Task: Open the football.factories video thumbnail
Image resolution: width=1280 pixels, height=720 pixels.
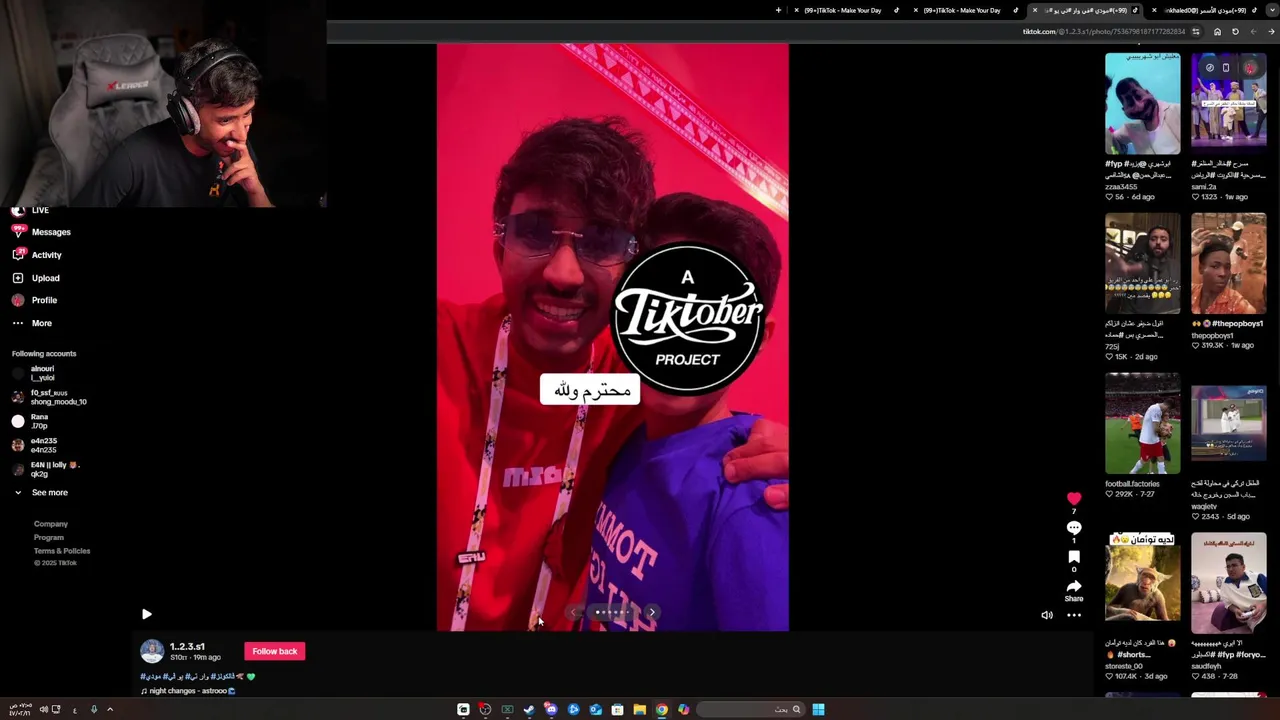Action: pyautogui.click(x=1142, y=423)
